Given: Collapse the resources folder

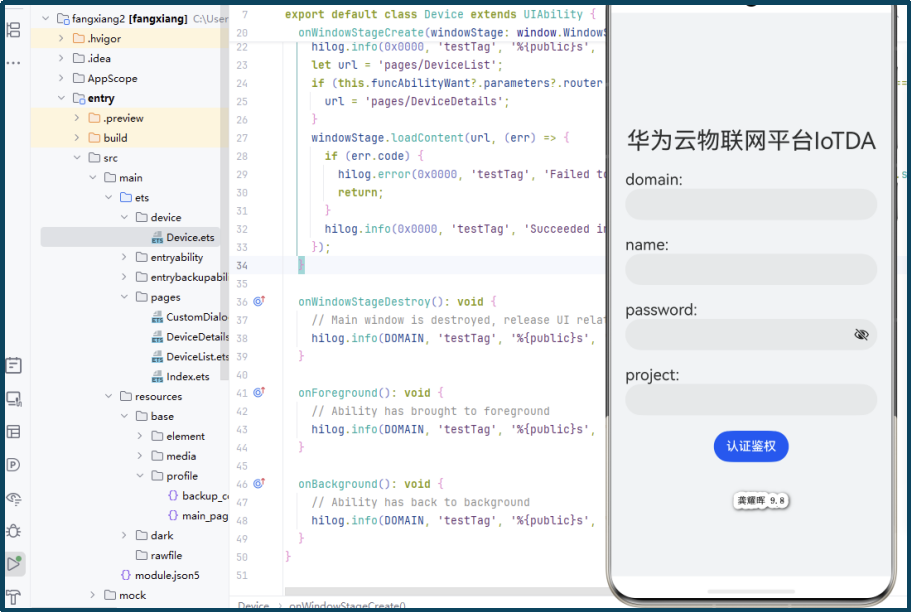Looking at the screenshot, I should pos(108,396).
